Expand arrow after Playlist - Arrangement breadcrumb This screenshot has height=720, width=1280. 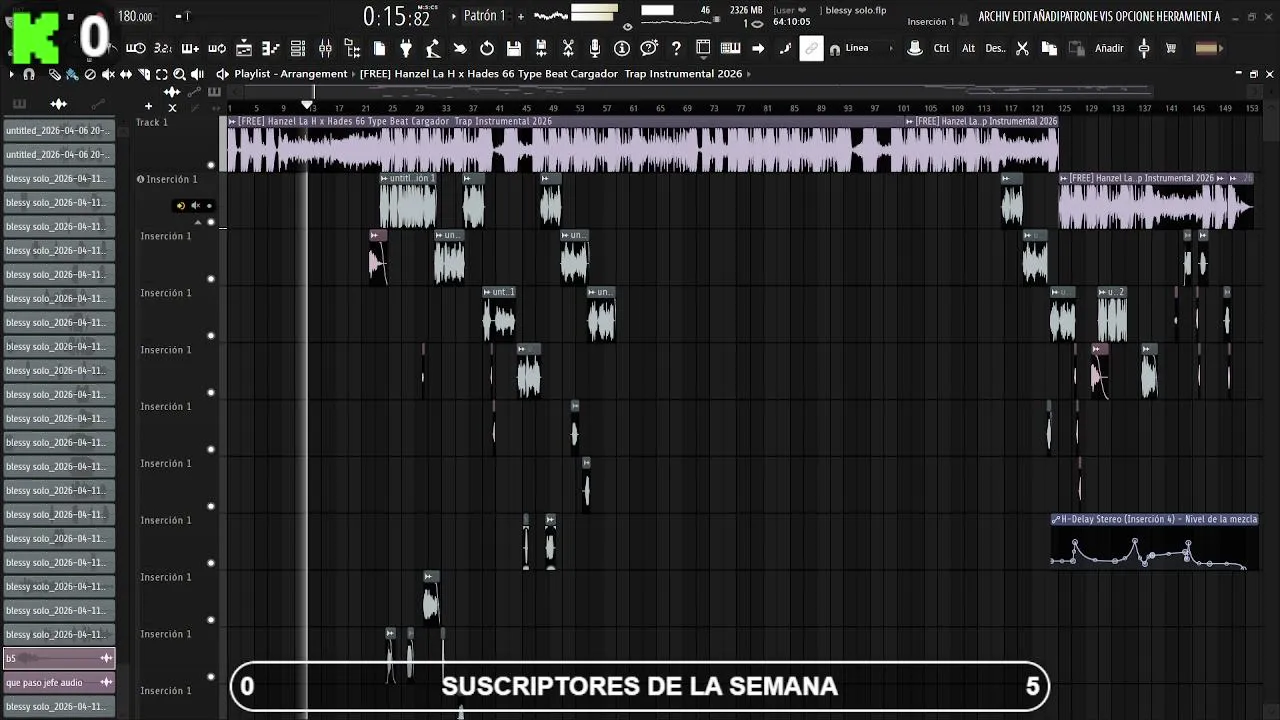coord(353,74)
